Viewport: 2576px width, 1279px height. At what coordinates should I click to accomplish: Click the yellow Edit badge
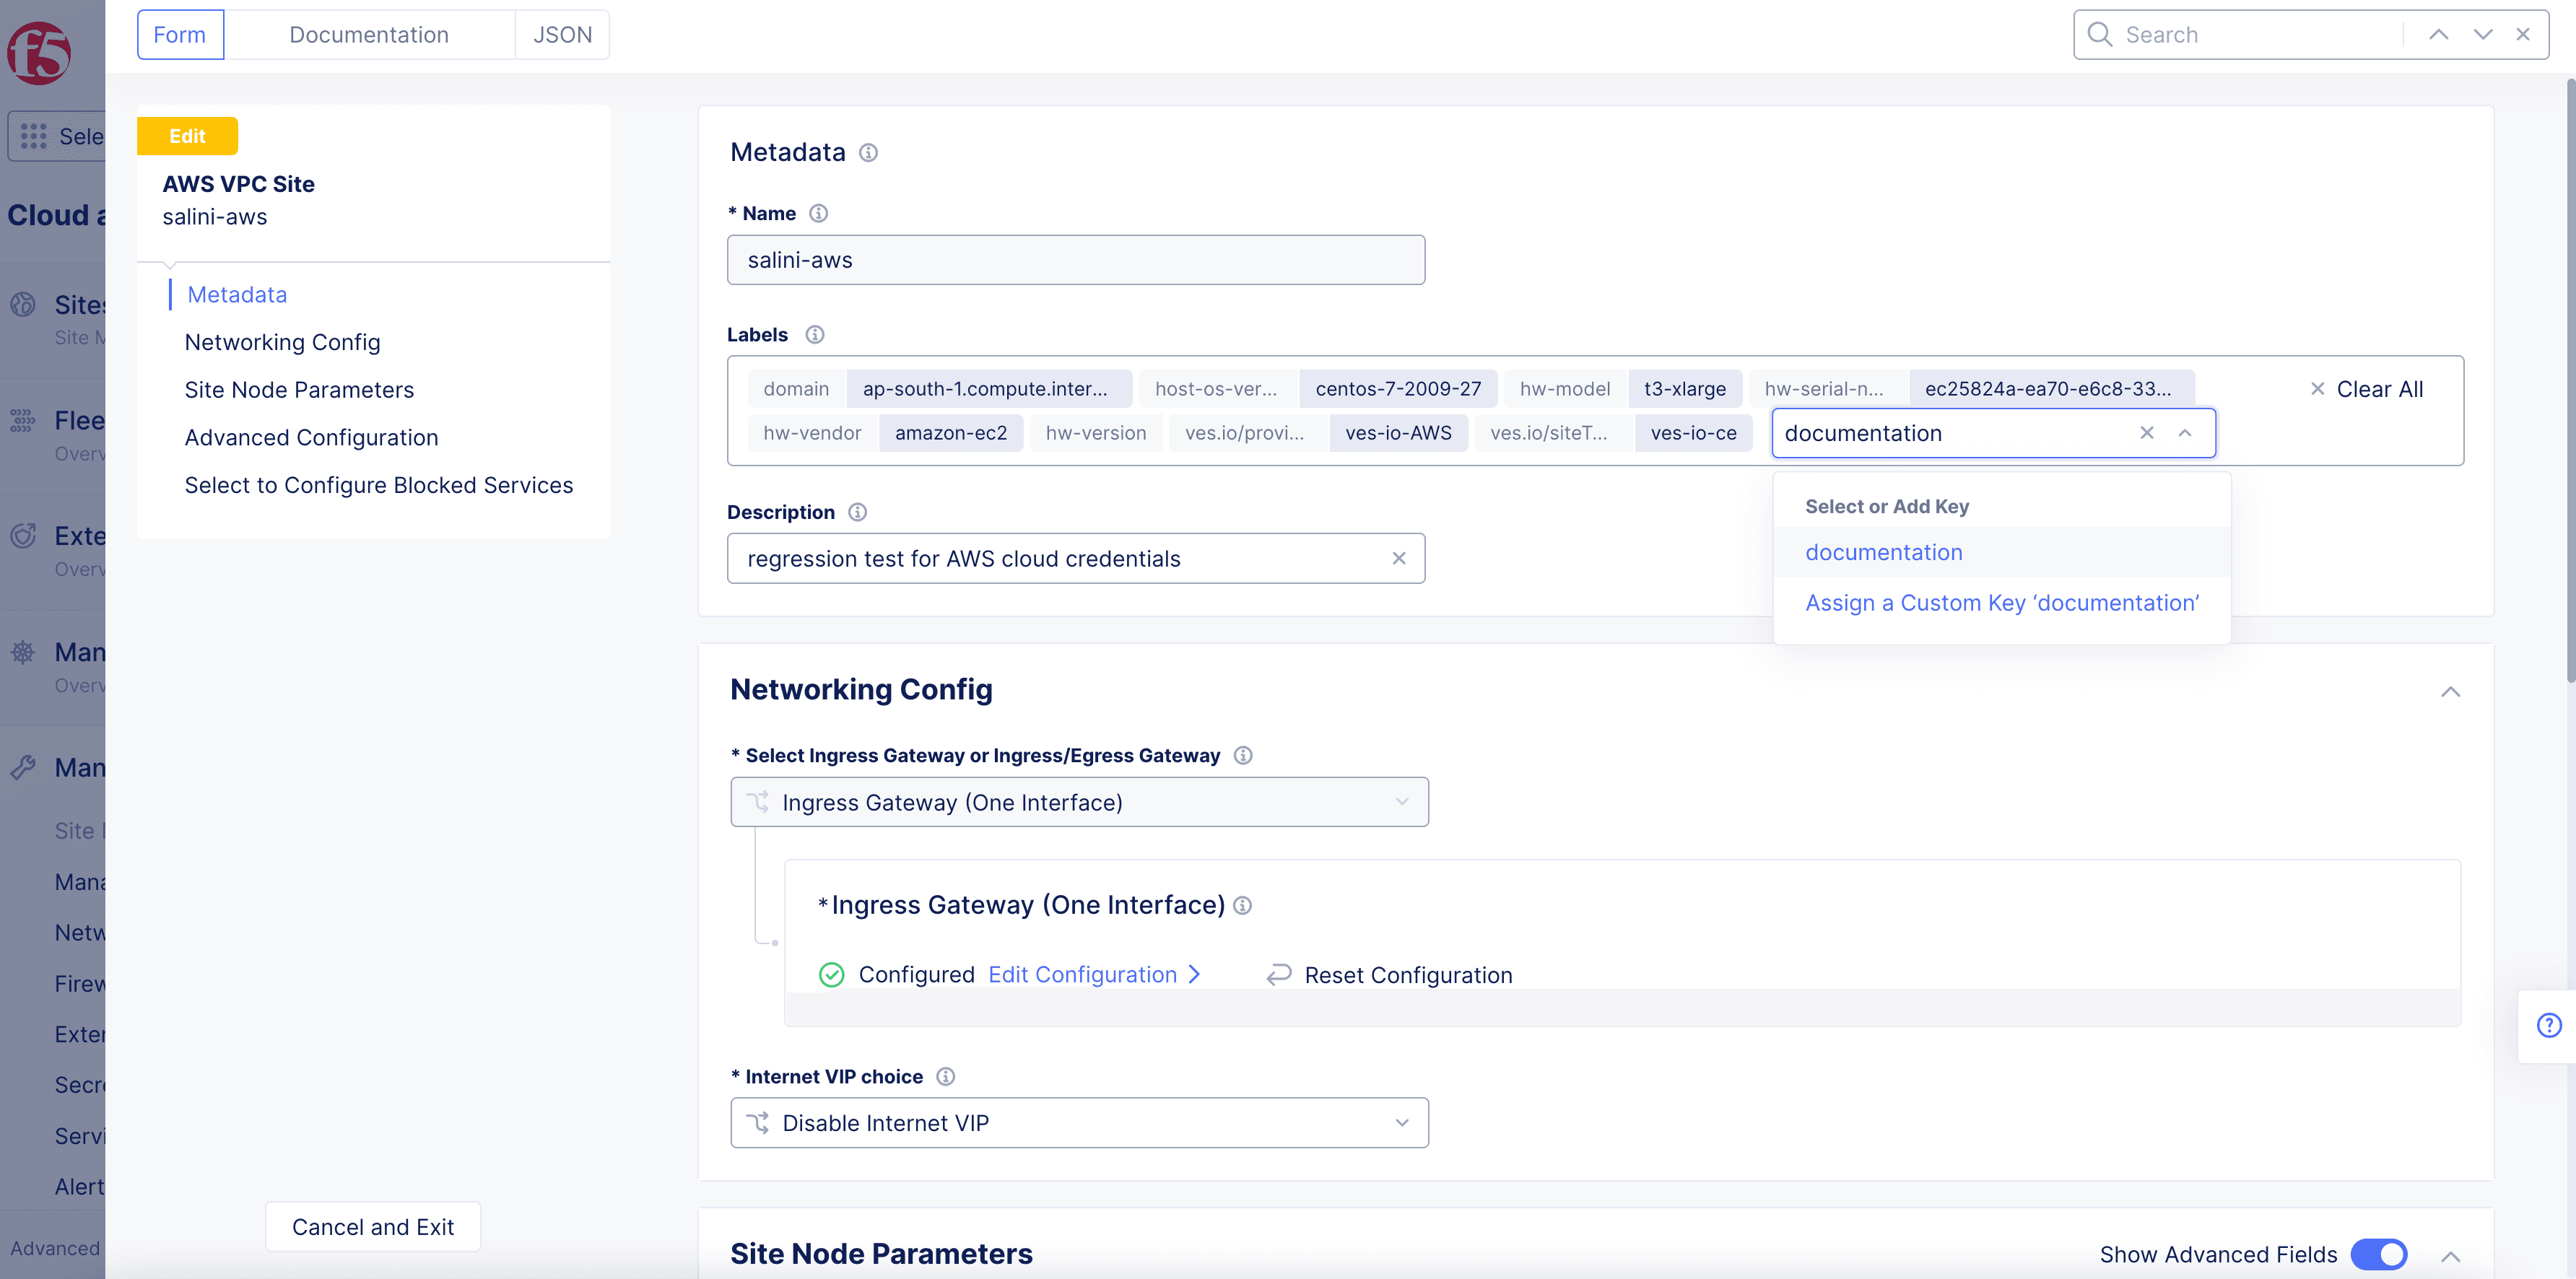(187, 136)
